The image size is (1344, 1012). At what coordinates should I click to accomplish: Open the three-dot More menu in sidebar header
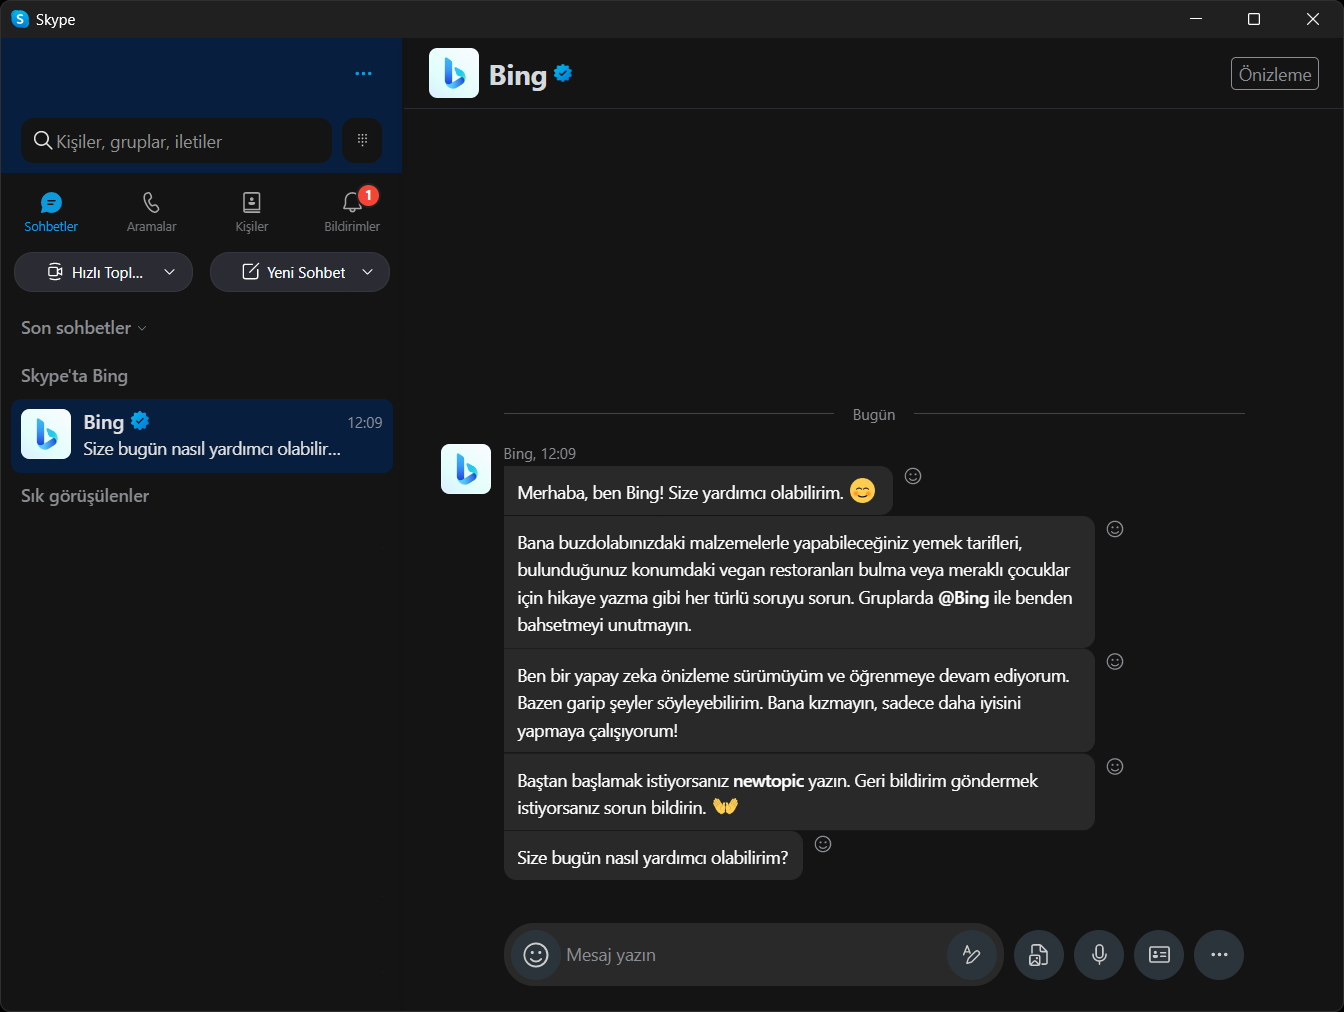[363, 73]
